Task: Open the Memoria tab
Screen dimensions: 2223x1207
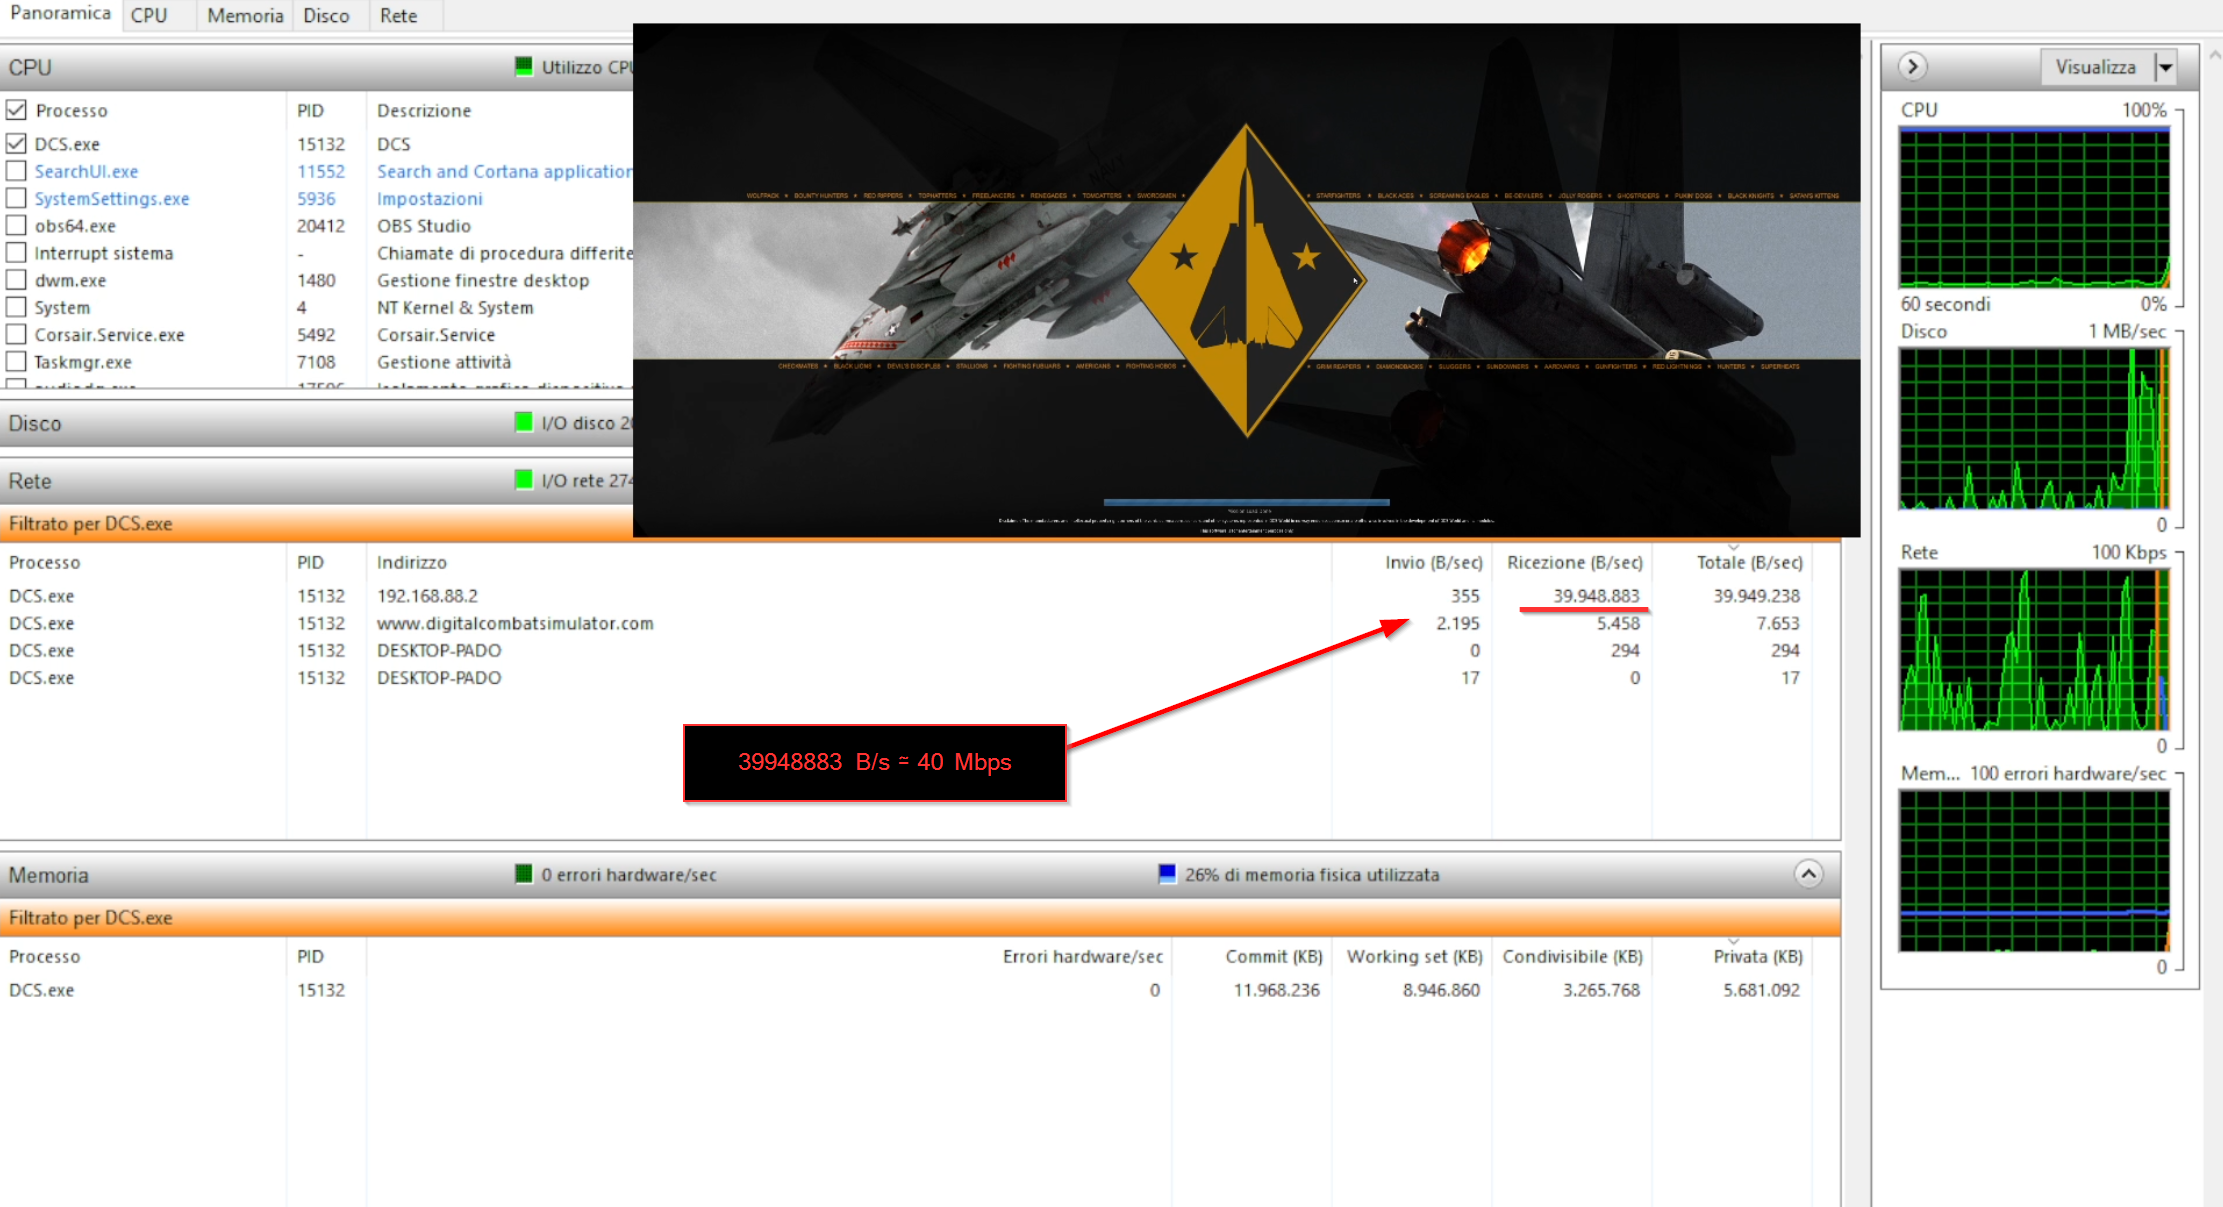Action: (x=245, y=16)
